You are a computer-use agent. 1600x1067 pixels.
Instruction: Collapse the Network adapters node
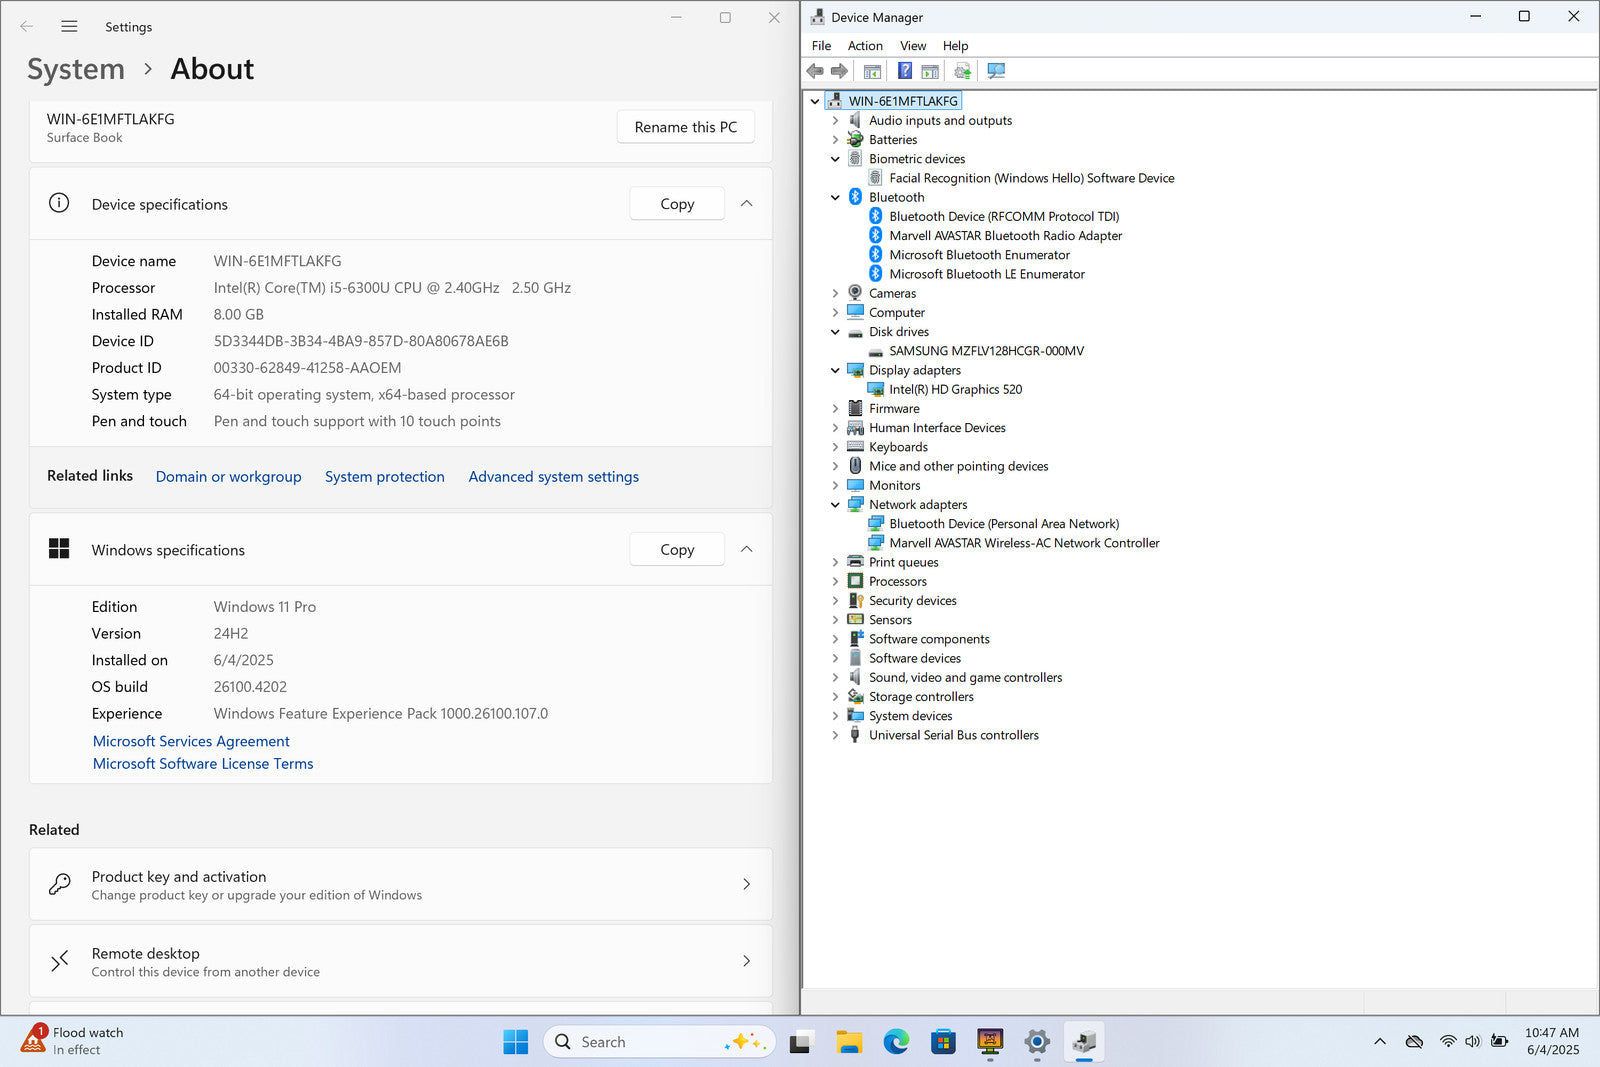click(x=836, y=505)
